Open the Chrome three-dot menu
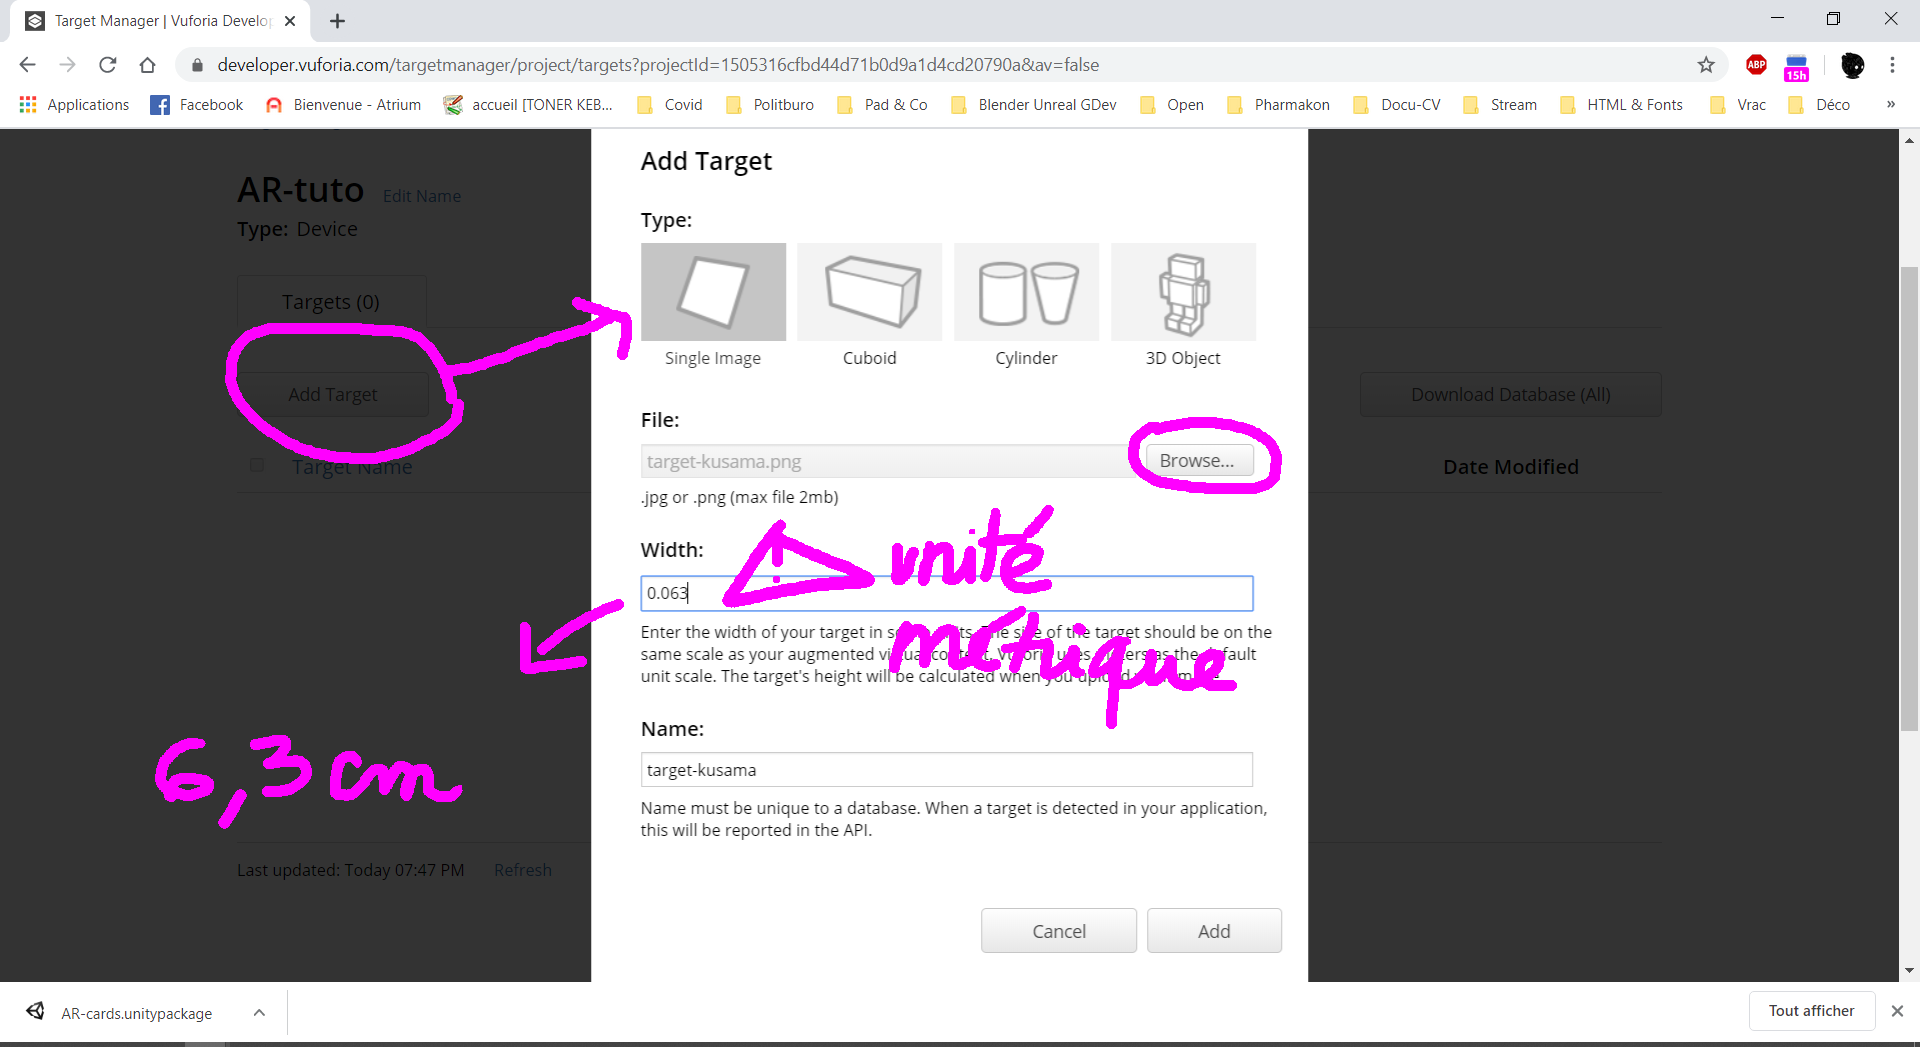 pyautogui.click(x=1892, y=65)
